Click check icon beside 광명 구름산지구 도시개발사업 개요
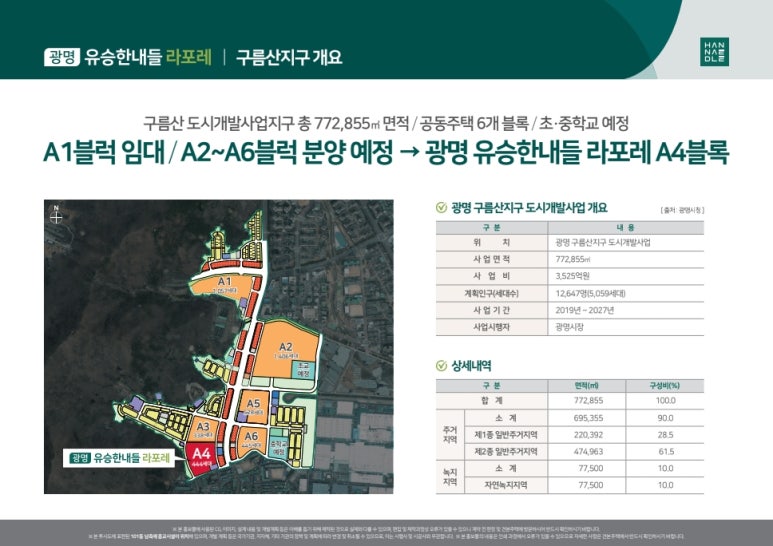 point(441,207)
